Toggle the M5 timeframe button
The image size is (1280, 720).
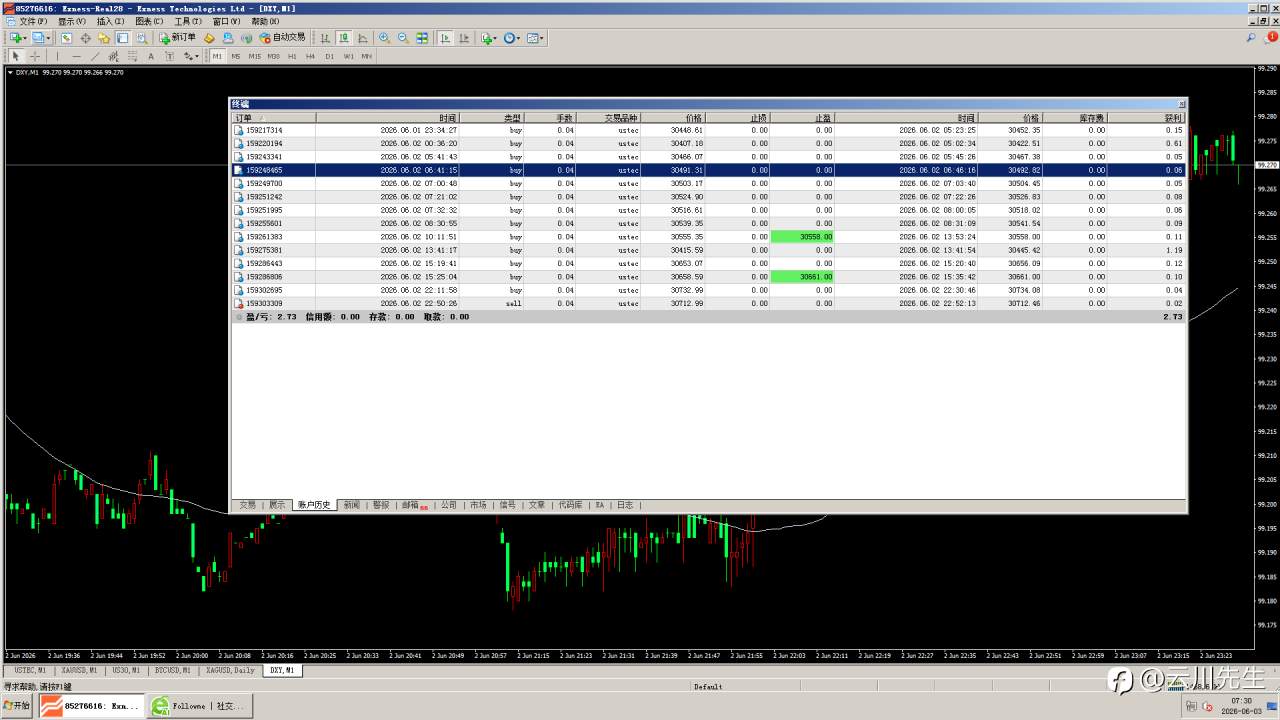(x=236, y=56)
